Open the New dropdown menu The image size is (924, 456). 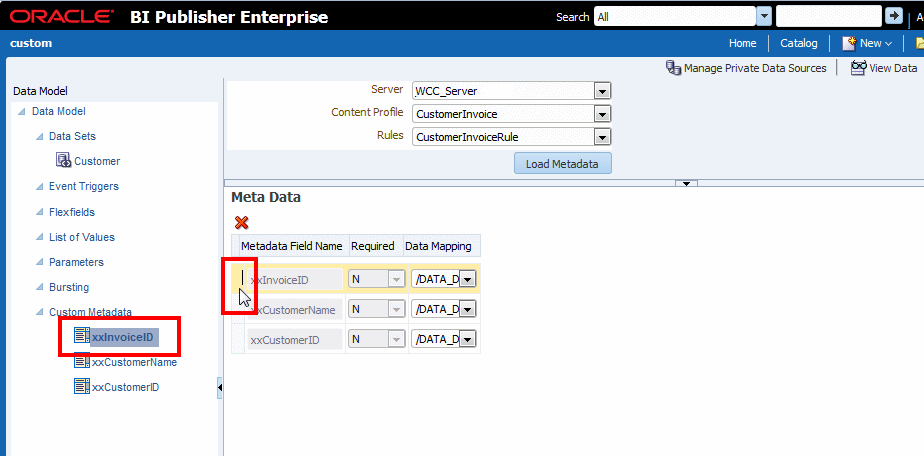(875, 43)
